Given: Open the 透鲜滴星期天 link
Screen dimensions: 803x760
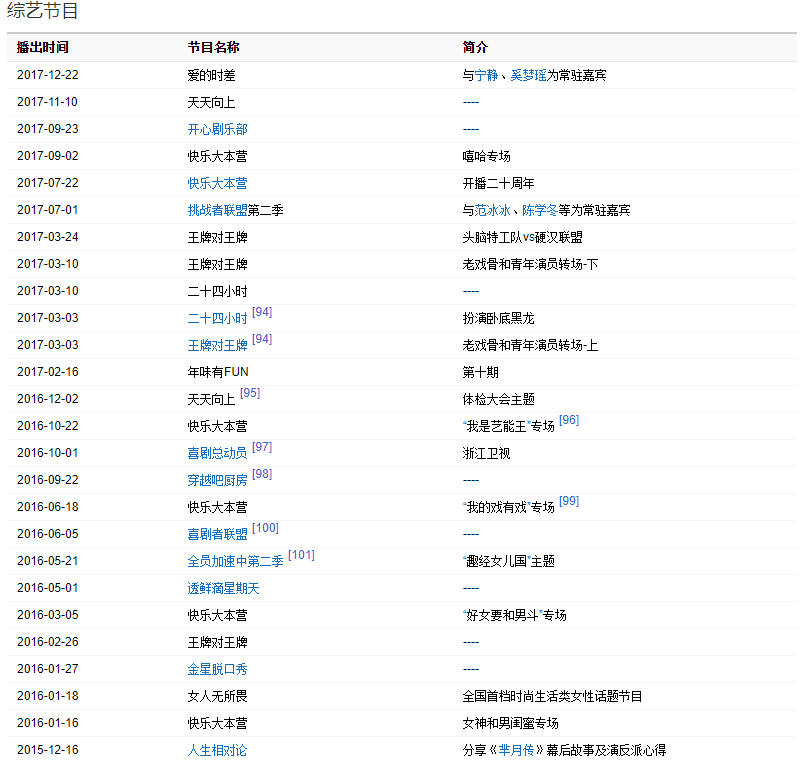Looking at the screenshot, I should pos(223,588).
